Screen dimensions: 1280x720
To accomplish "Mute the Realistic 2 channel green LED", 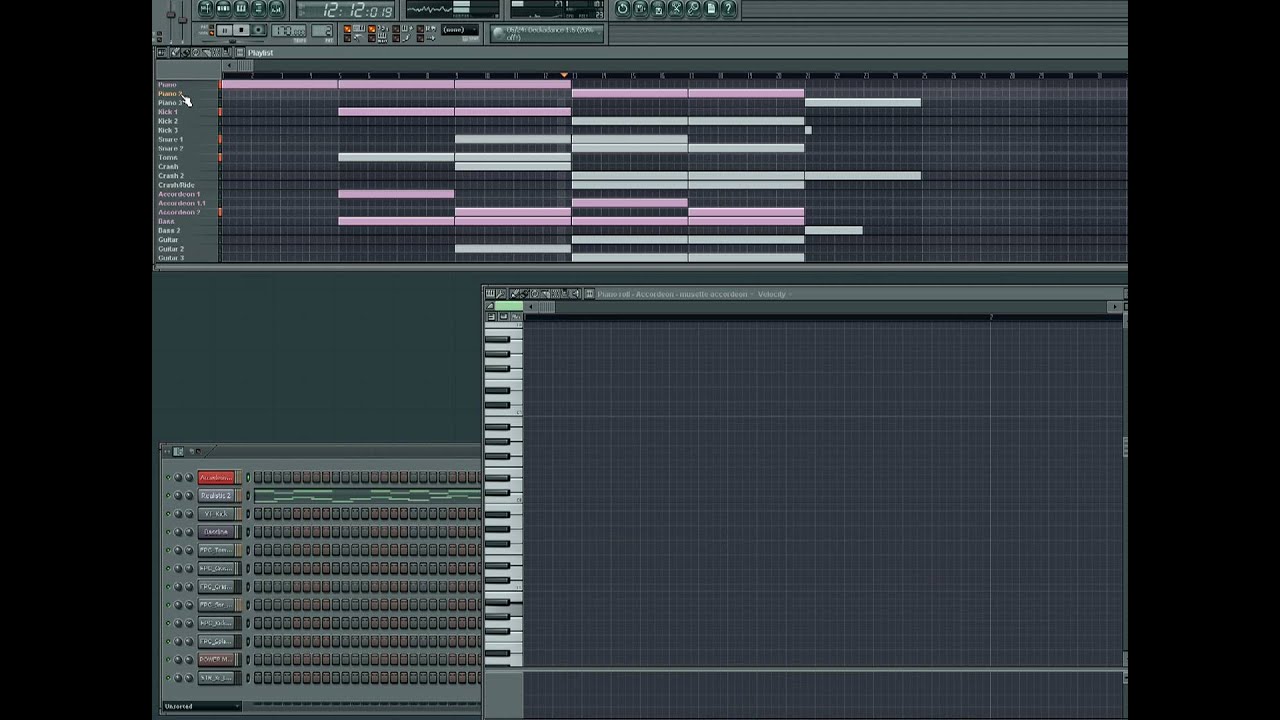I will click(168, 495).
